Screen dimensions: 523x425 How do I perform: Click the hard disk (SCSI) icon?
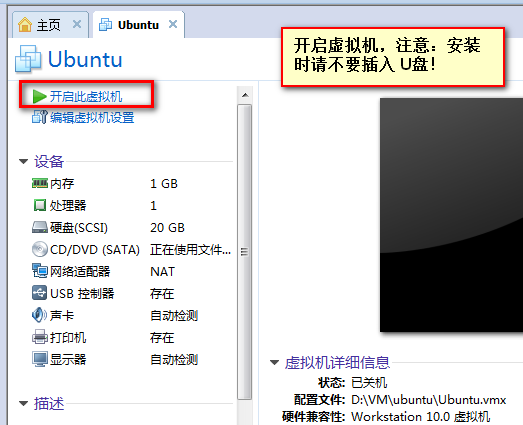tap(40, 228)
